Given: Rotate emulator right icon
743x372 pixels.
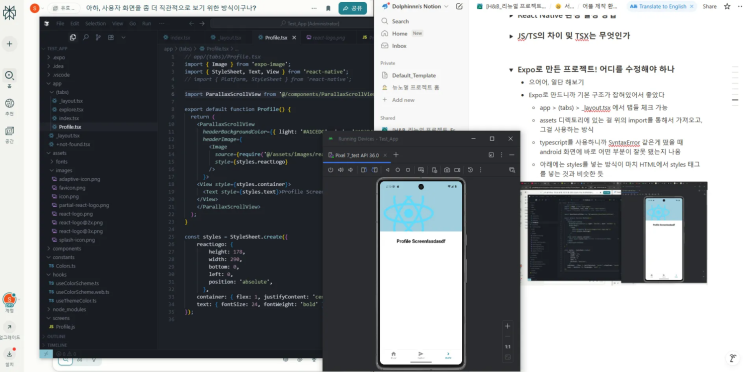Looking at the screenshot, I should pyautogui.click(x=374, y=170).
